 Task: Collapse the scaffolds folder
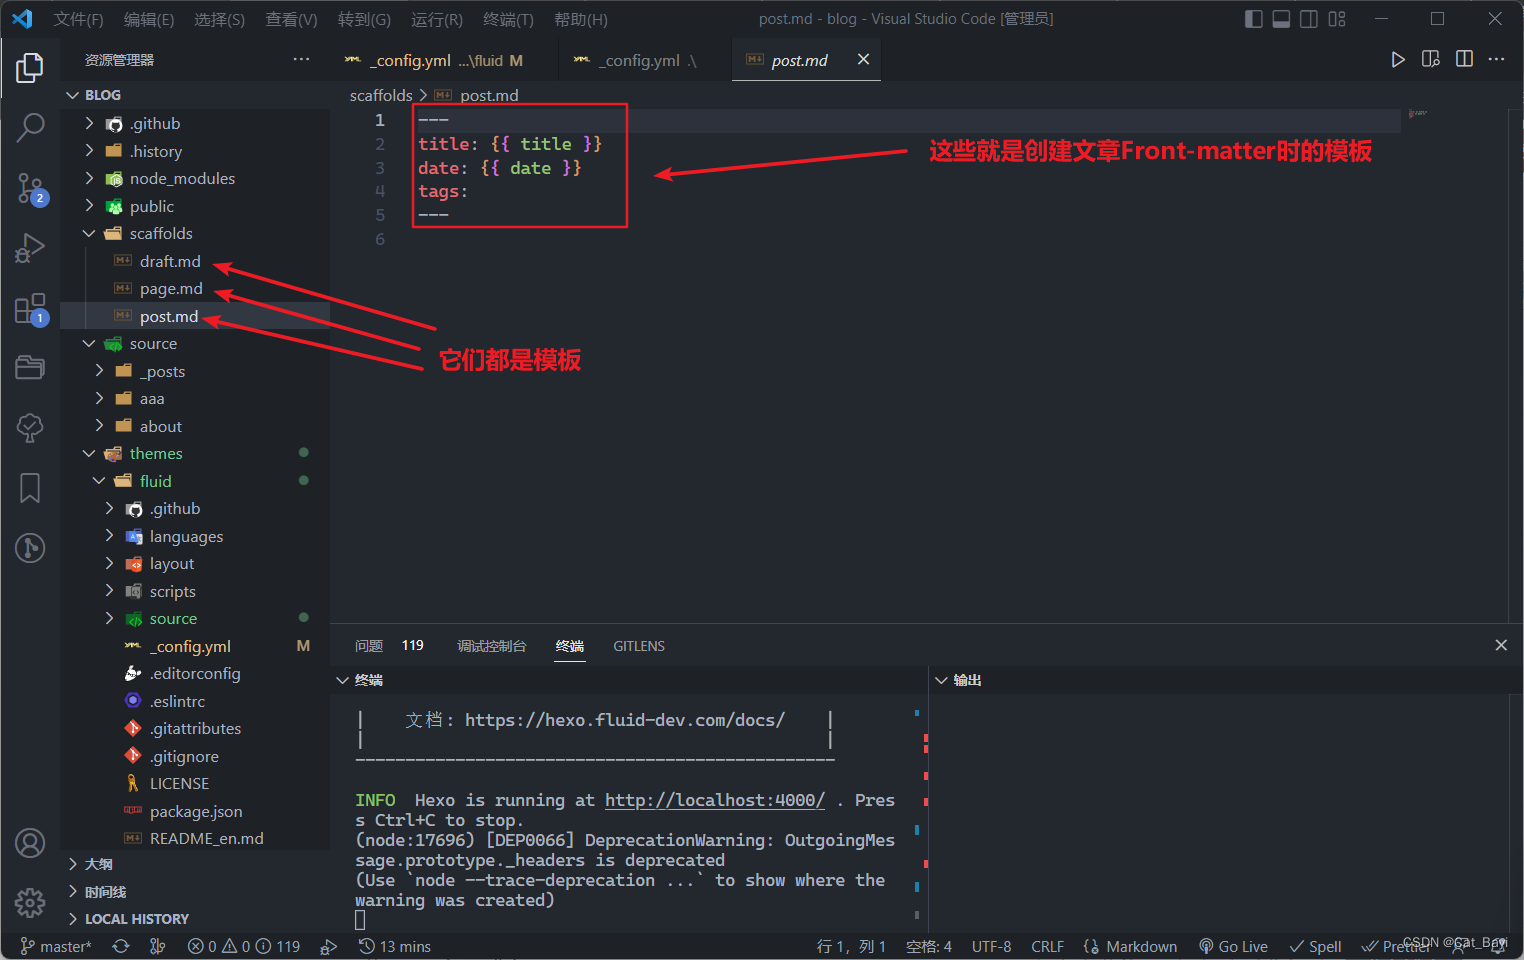point(195,233)
